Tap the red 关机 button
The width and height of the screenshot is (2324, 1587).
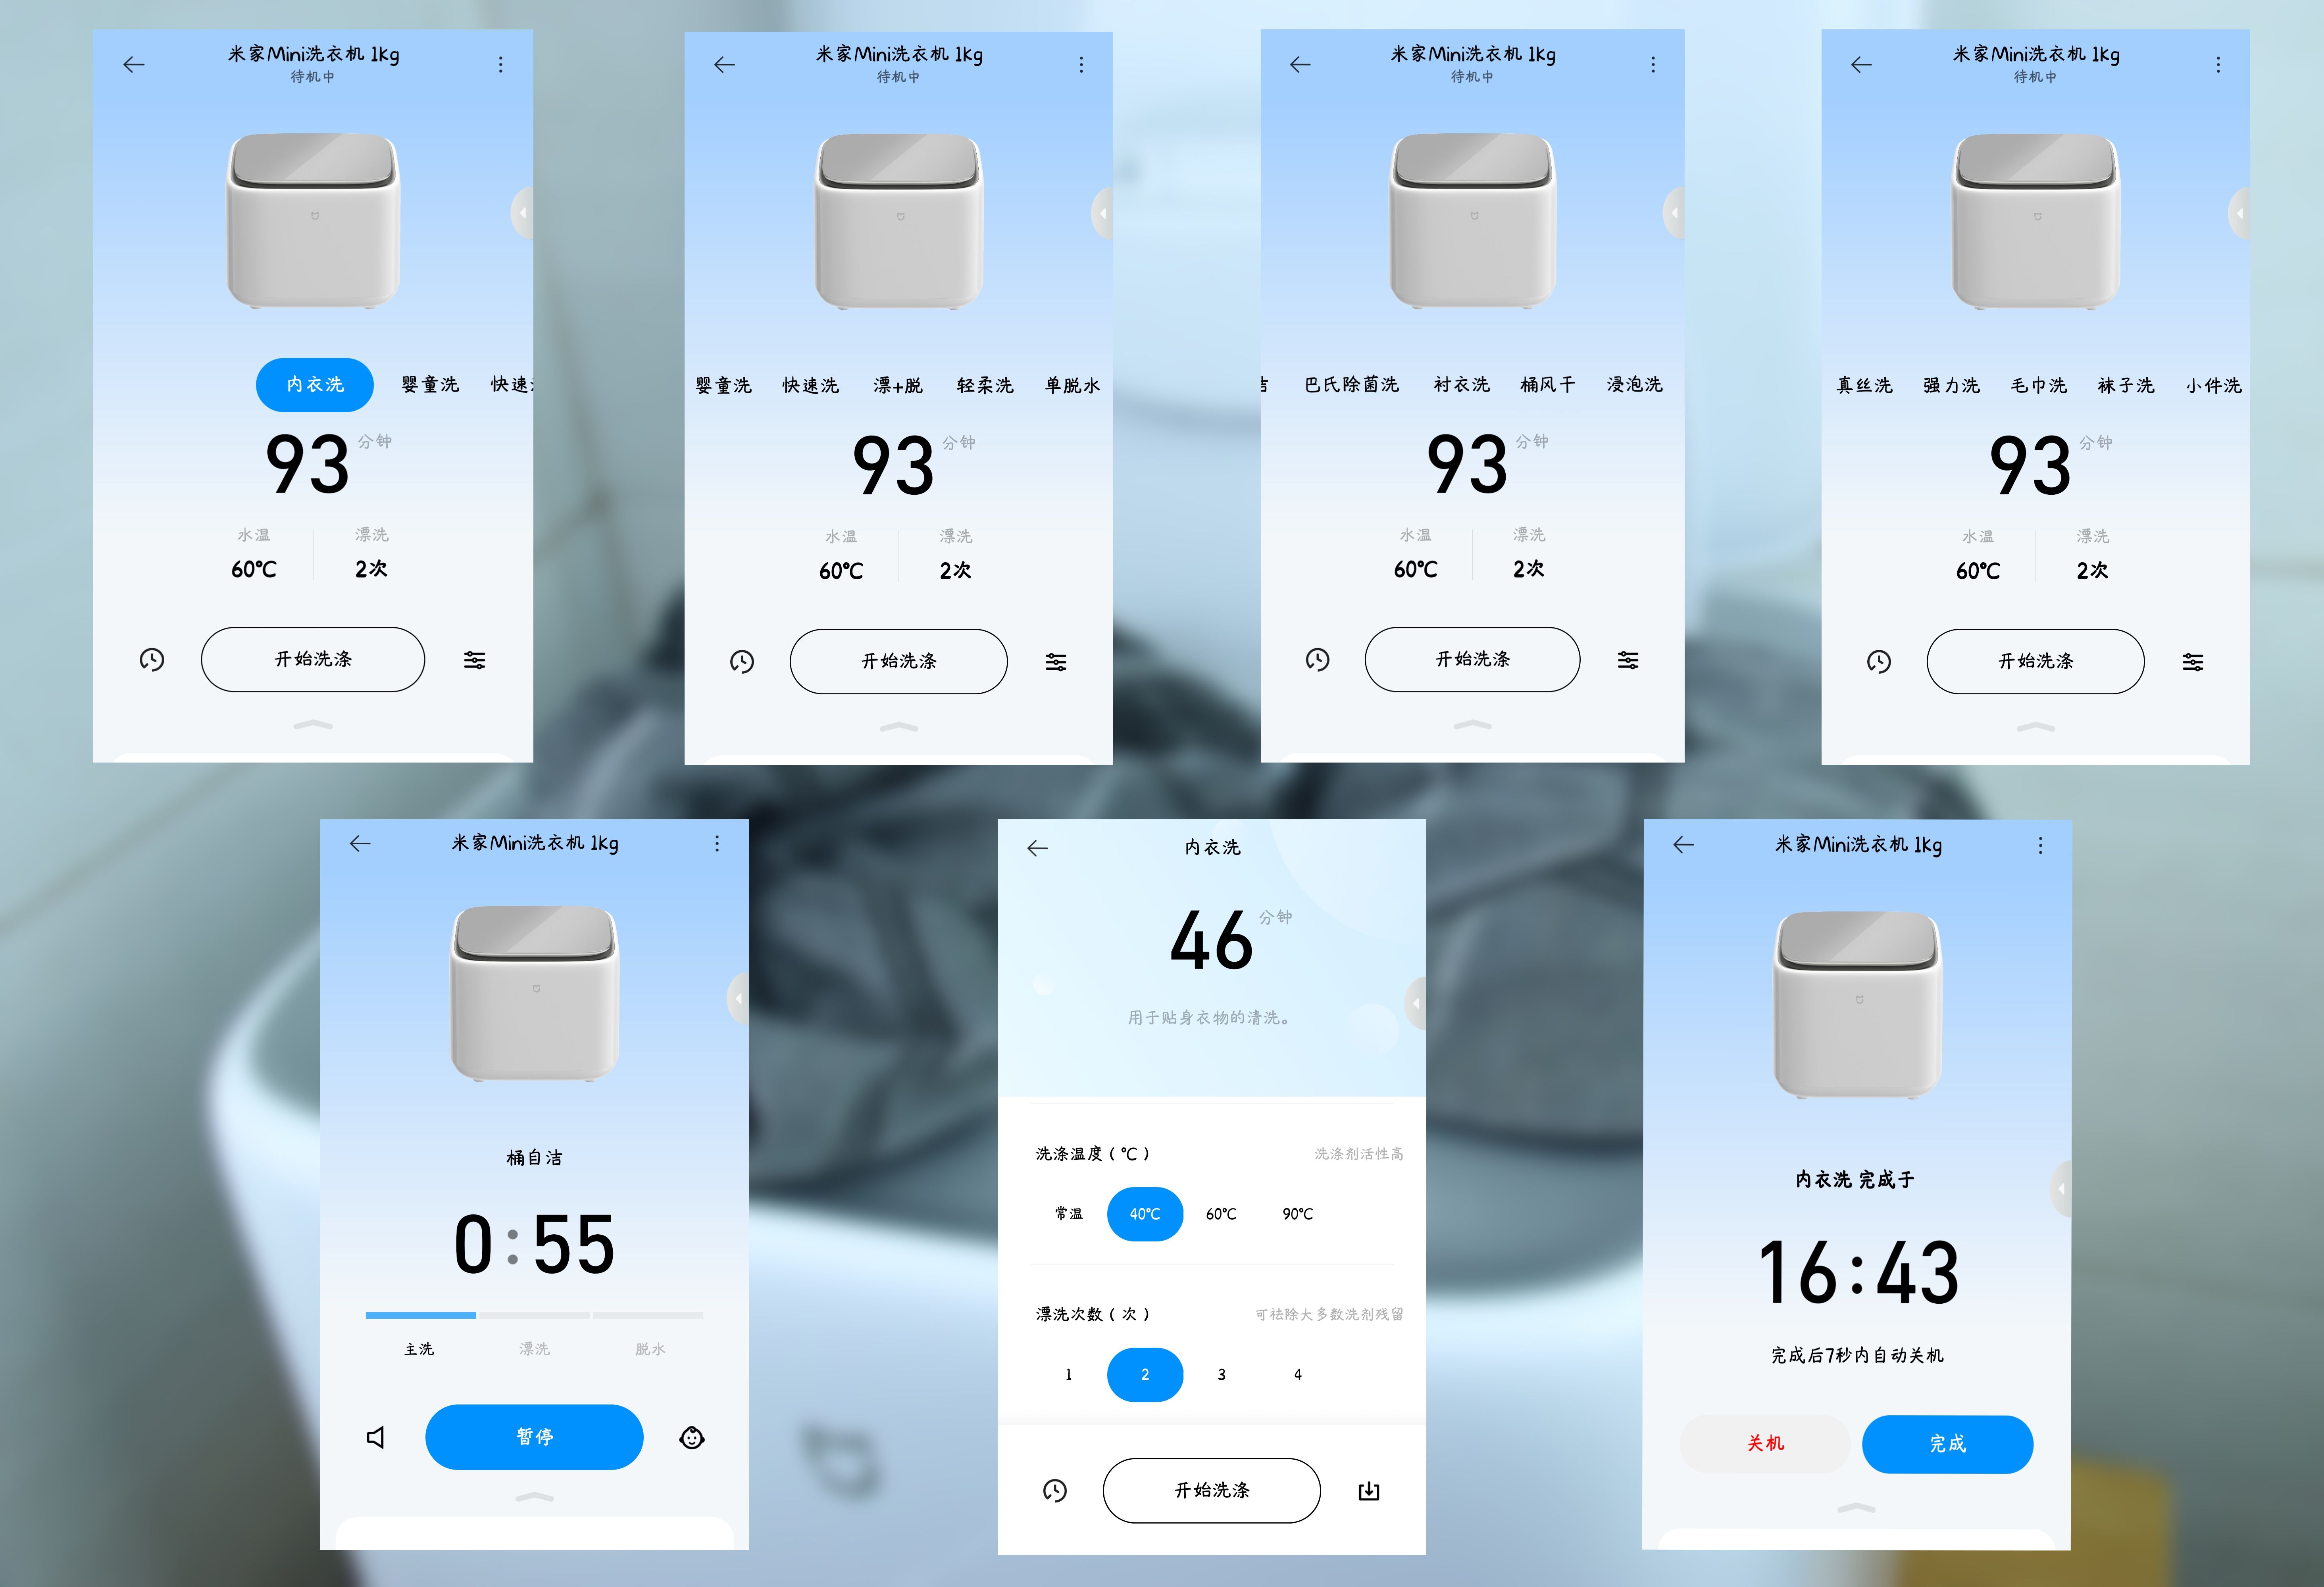[1765, 1444]
